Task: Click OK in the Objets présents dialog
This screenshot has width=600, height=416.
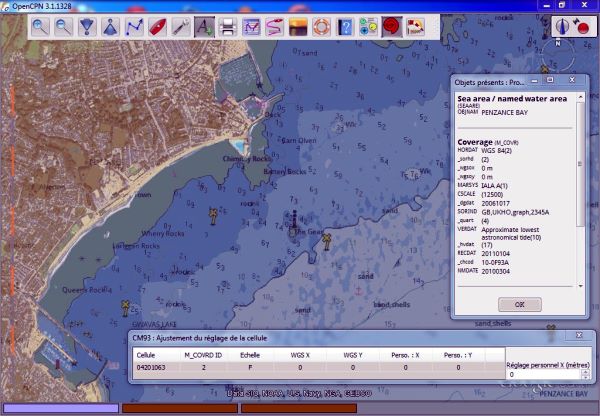Action: [x=520, y=305]
